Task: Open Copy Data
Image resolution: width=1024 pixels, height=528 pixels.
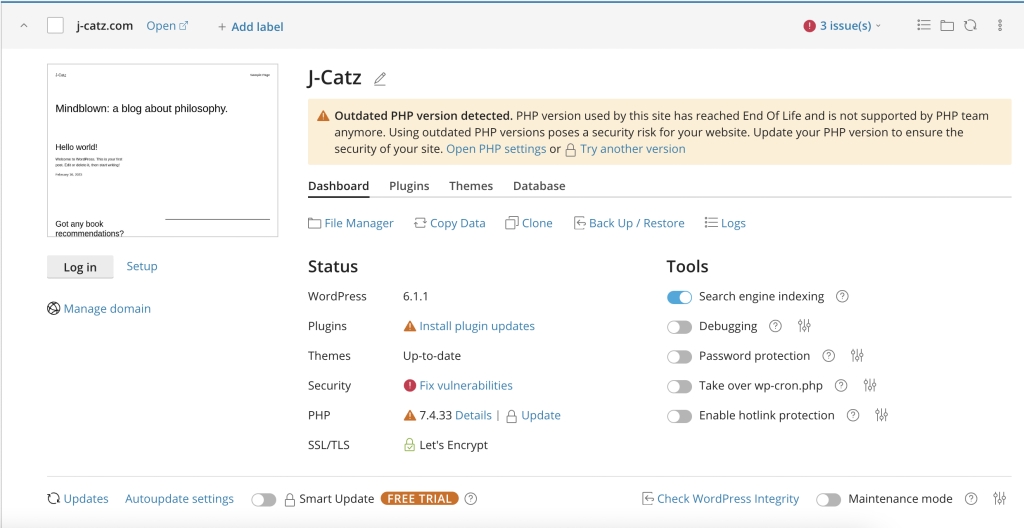Action: [x=449, y=223]
